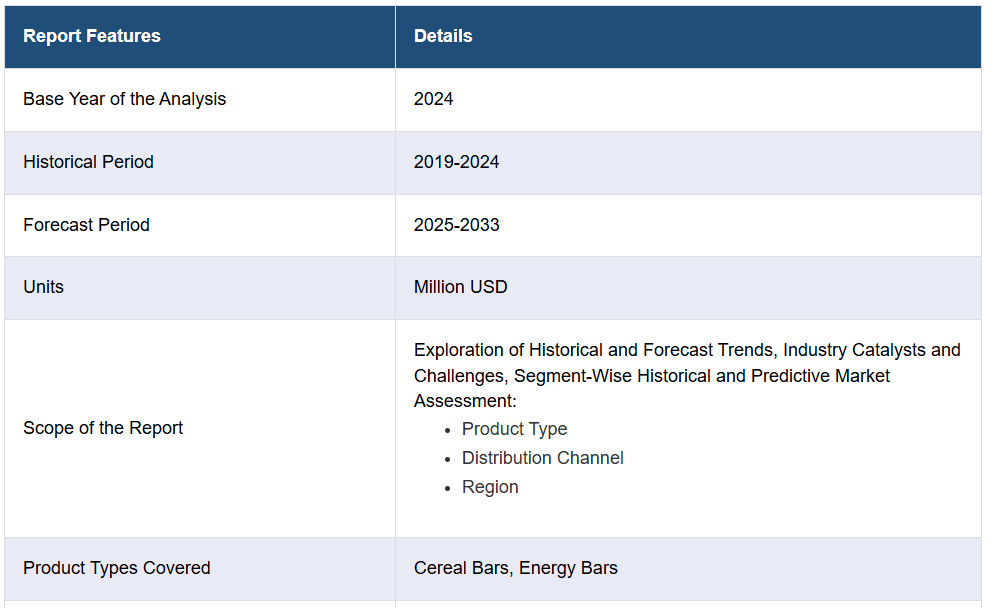Select the Forecast Period row label
Screen dimensions: 992x608
pos(86,225)
